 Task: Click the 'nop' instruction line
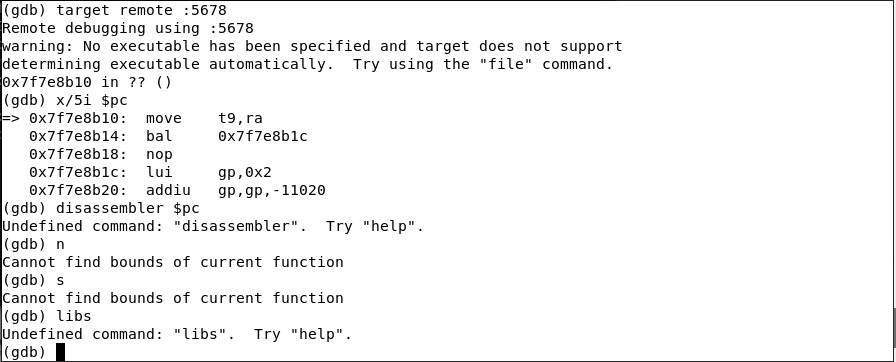(101, 154)
